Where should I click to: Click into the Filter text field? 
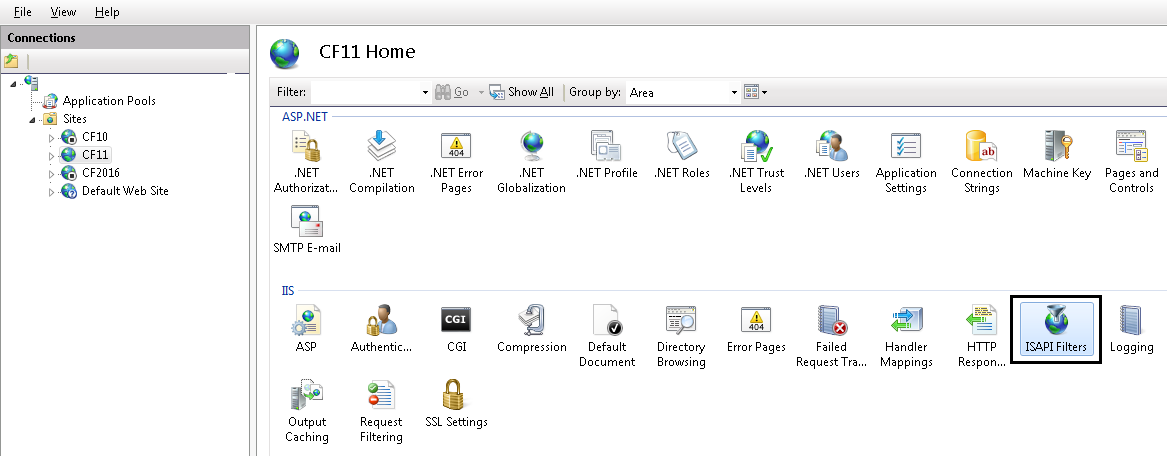pyautogui.click(x=365, y=92)
